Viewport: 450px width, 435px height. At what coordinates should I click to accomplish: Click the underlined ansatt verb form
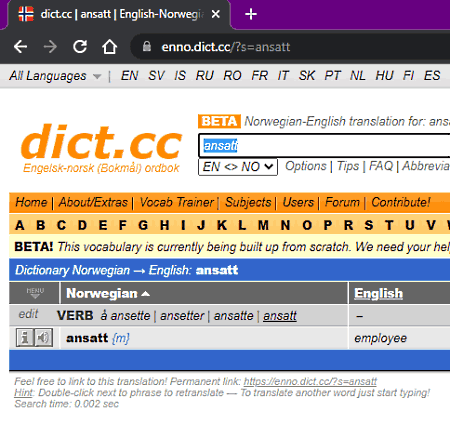(x=280, y=316)
